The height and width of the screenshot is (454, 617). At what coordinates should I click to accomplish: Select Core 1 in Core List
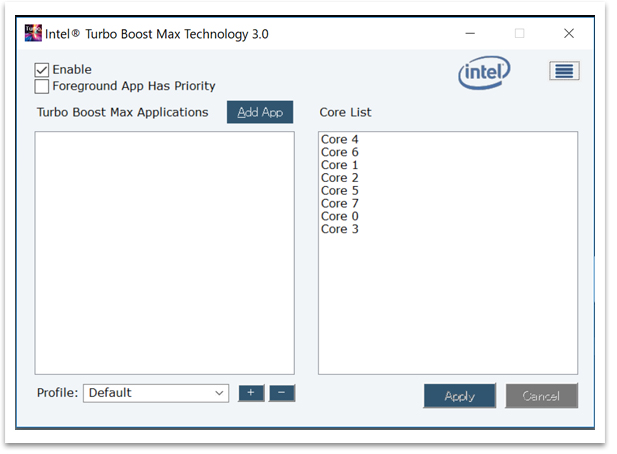[340, 165]
